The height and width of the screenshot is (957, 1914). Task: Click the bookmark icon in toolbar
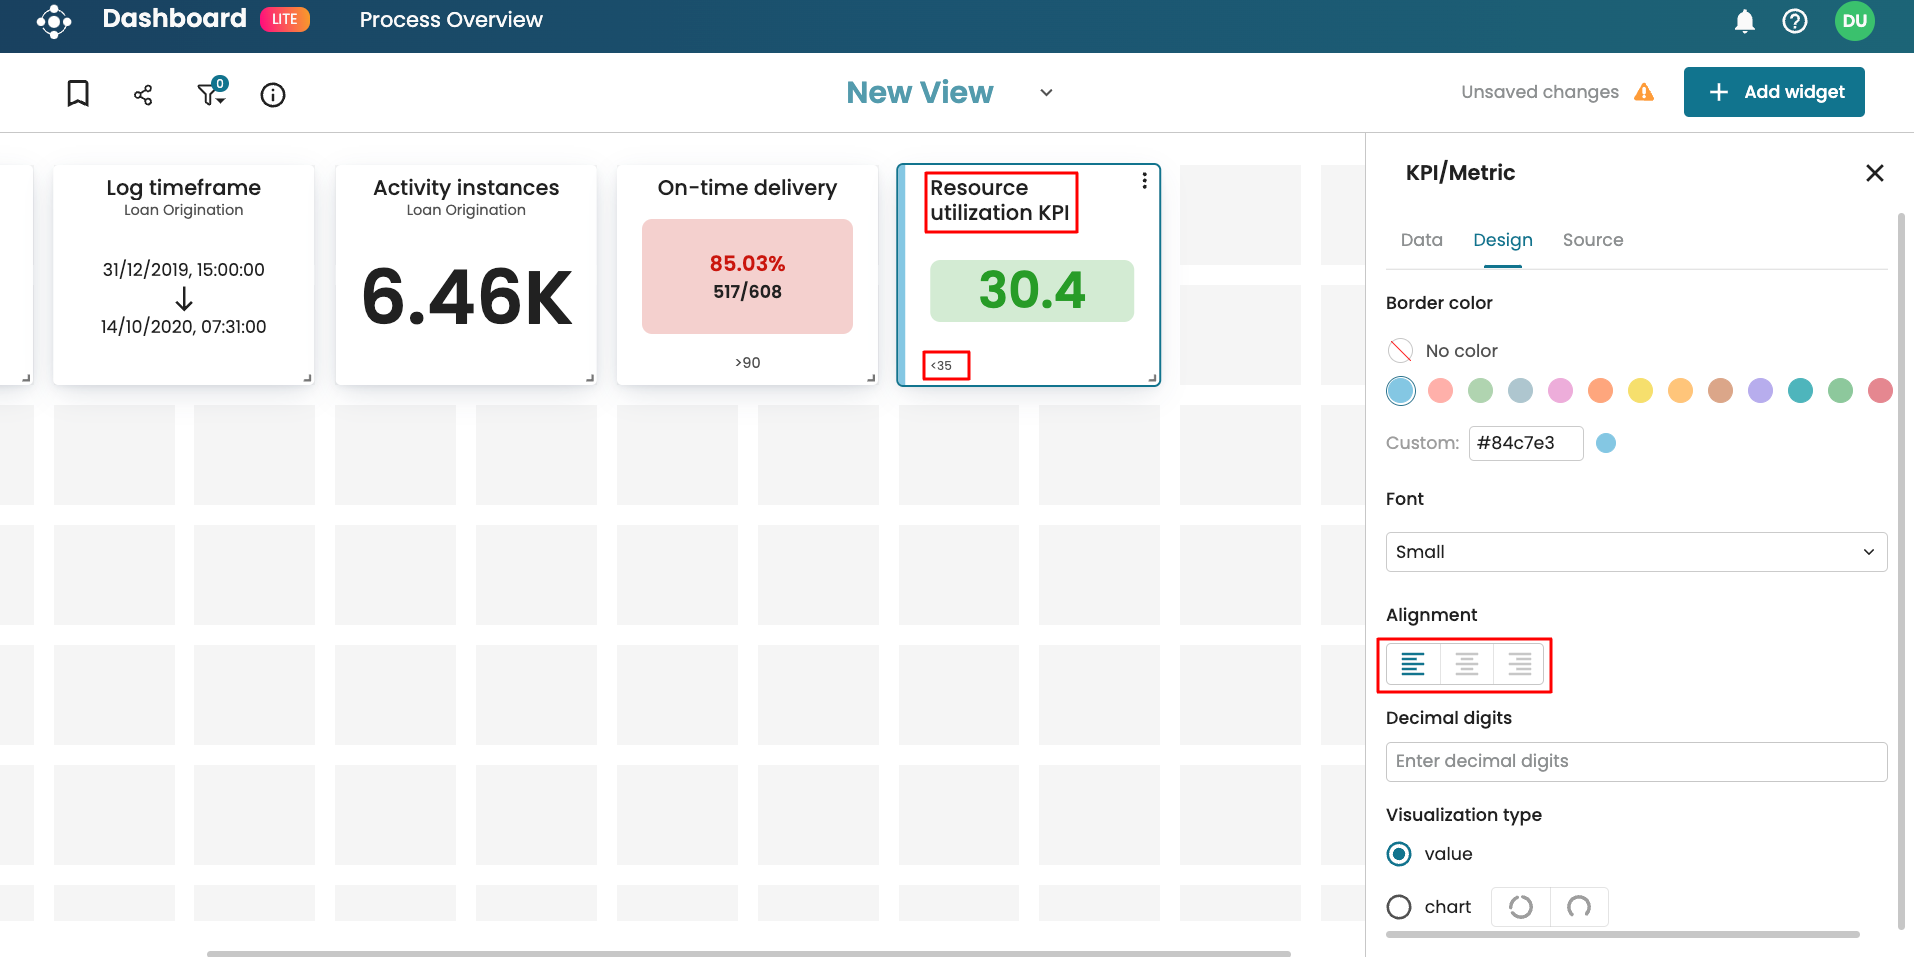(x=78, y=94)
